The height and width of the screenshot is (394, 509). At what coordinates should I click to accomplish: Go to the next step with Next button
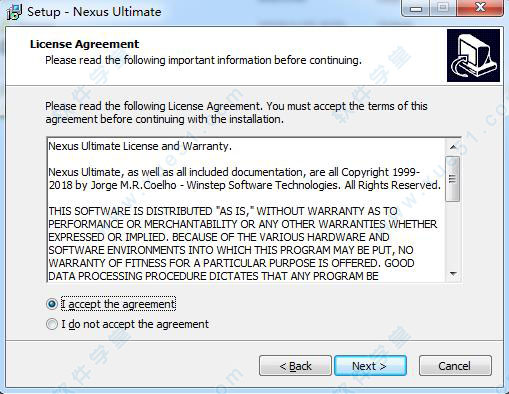[x=370, y=366]
